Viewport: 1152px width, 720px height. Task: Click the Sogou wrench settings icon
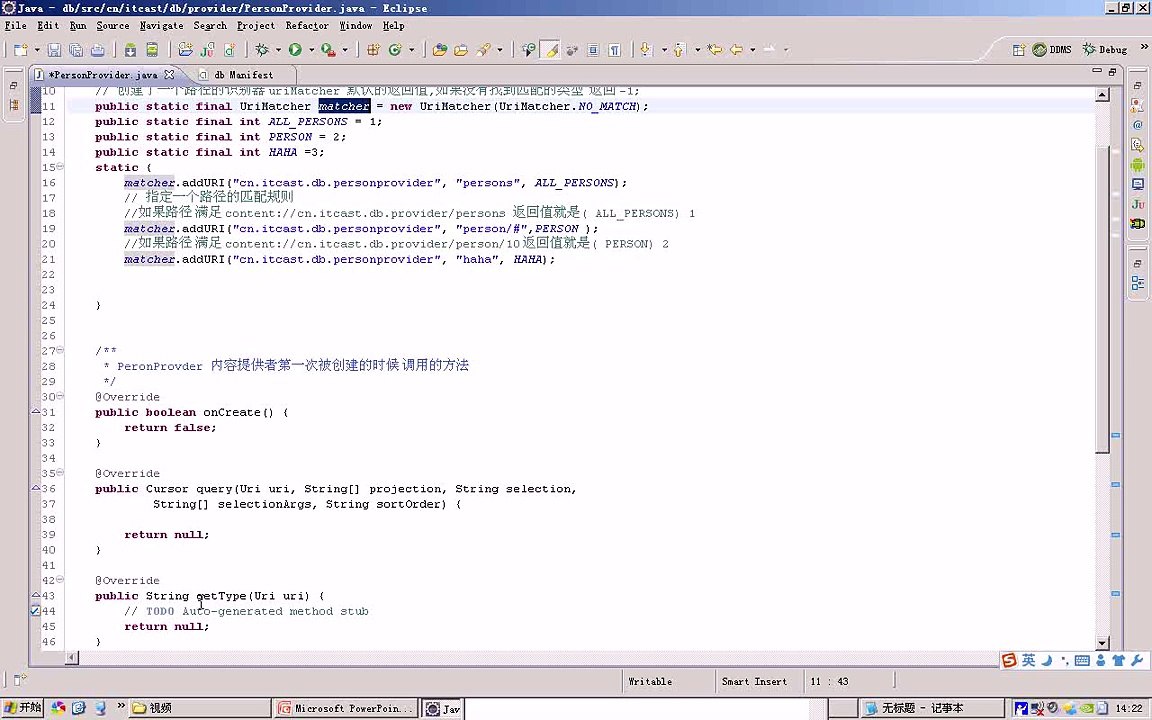1137,660
